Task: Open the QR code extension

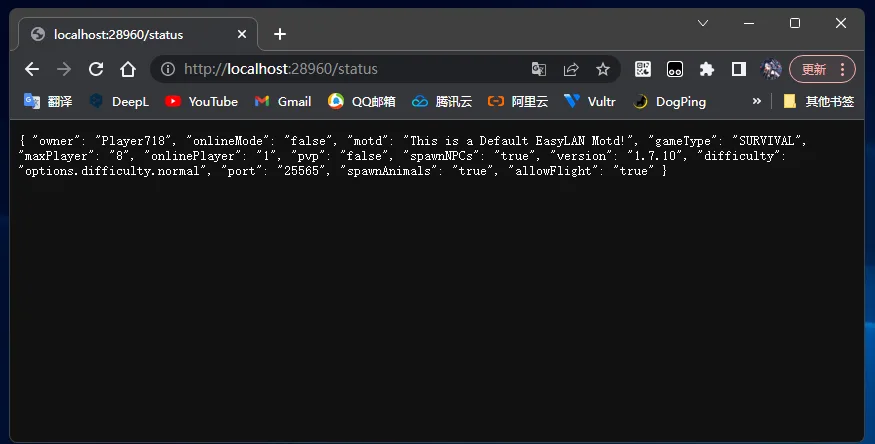Action: point(644,69)
